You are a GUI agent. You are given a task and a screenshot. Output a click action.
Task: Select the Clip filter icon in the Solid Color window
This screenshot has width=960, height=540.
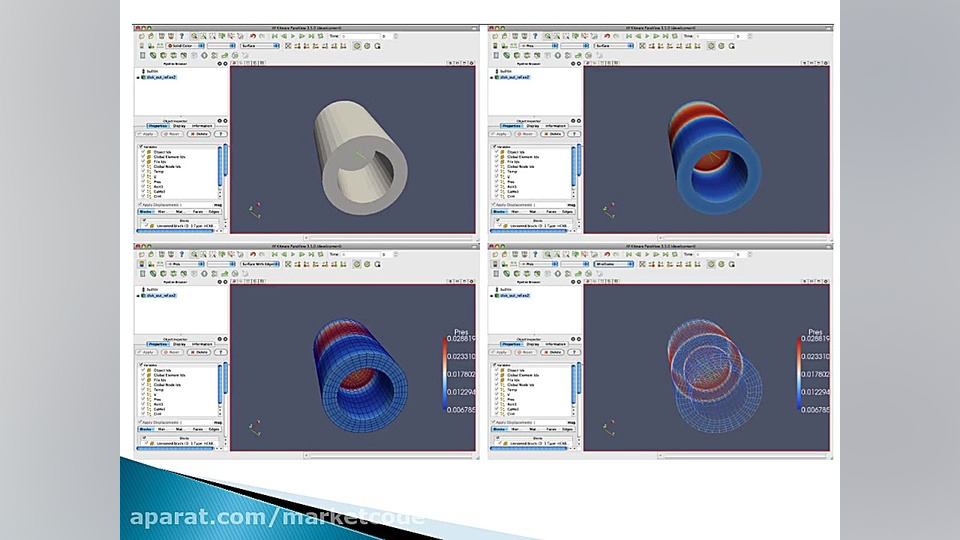point(163,55)
